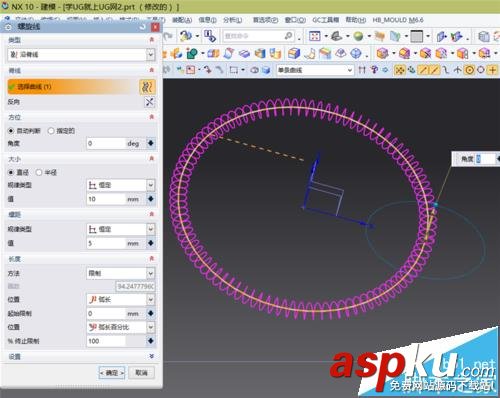Open the 装配(A) menu

click(x=182, y=20)
